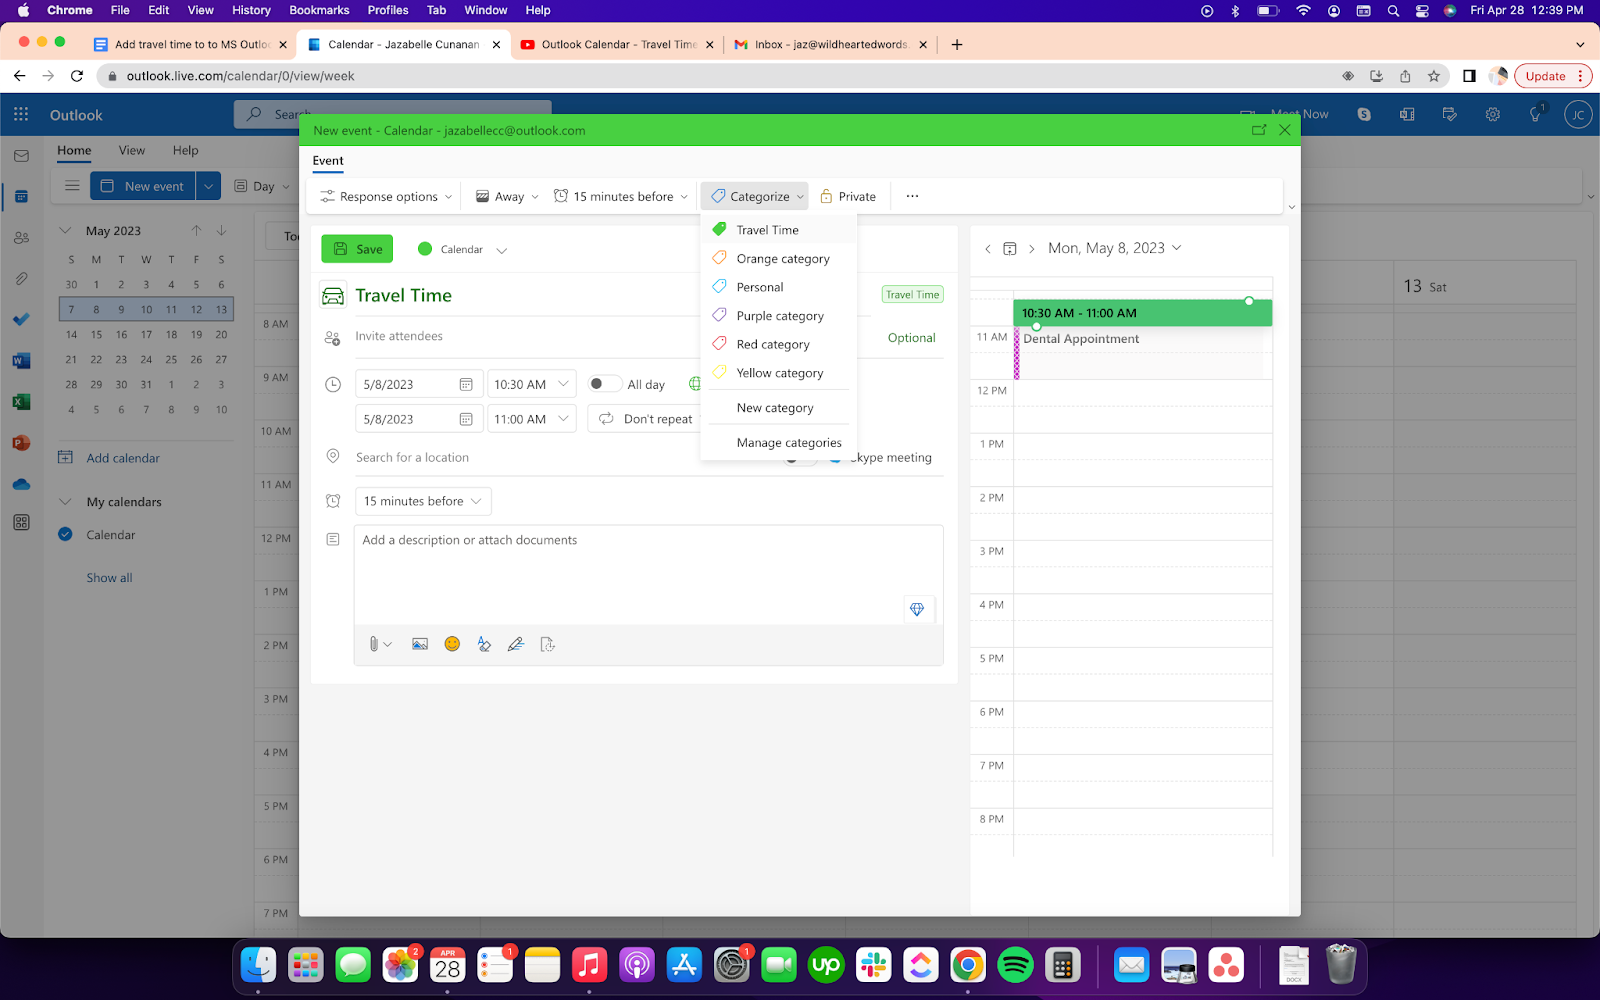Click the Invite attendees field

click(x=610, y=336)
